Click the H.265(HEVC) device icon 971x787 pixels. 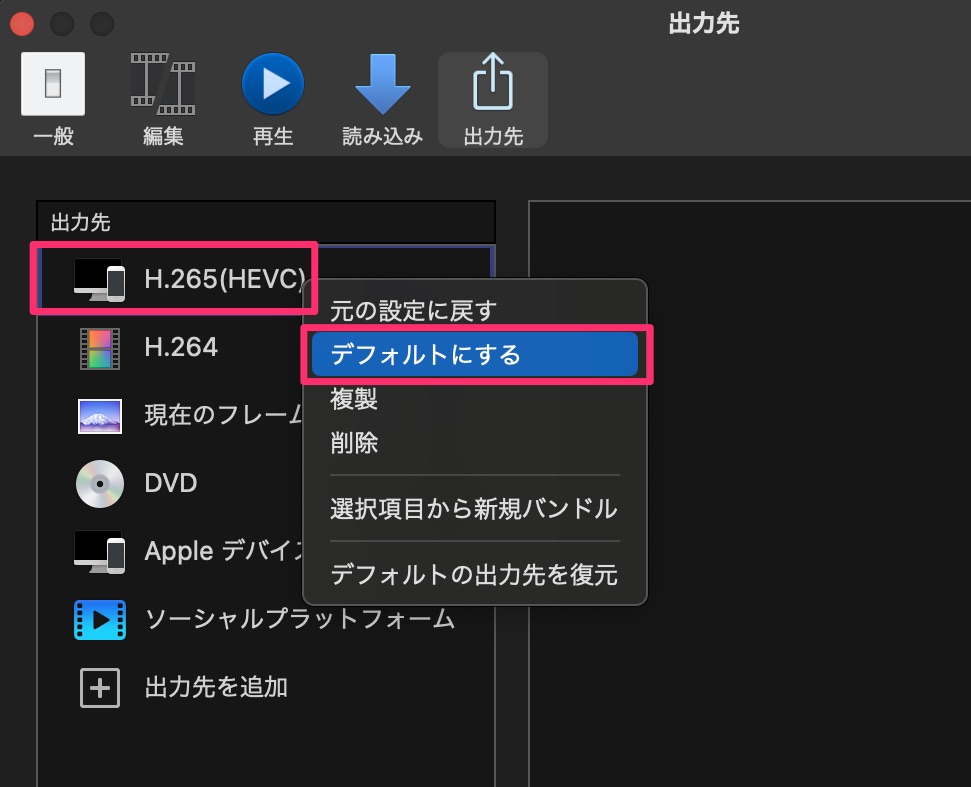[99, 280]
